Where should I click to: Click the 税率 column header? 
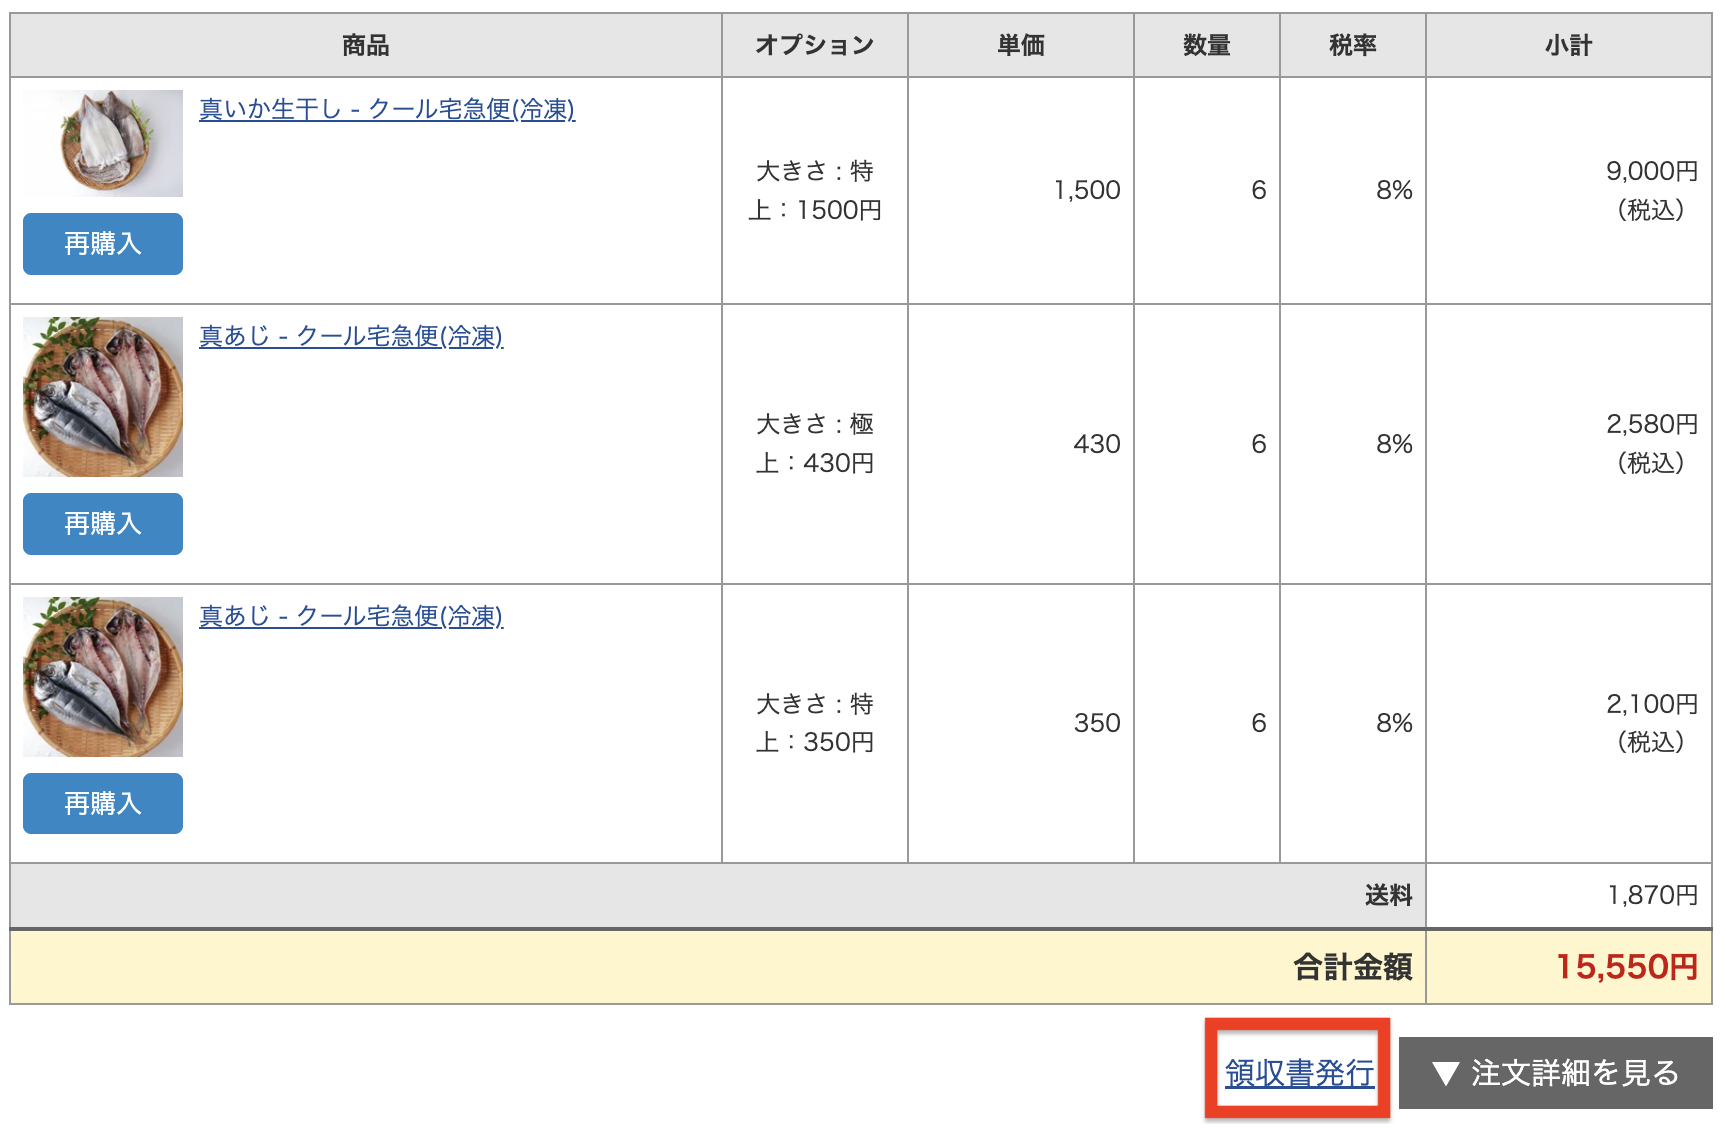[x=1352, y=44]
